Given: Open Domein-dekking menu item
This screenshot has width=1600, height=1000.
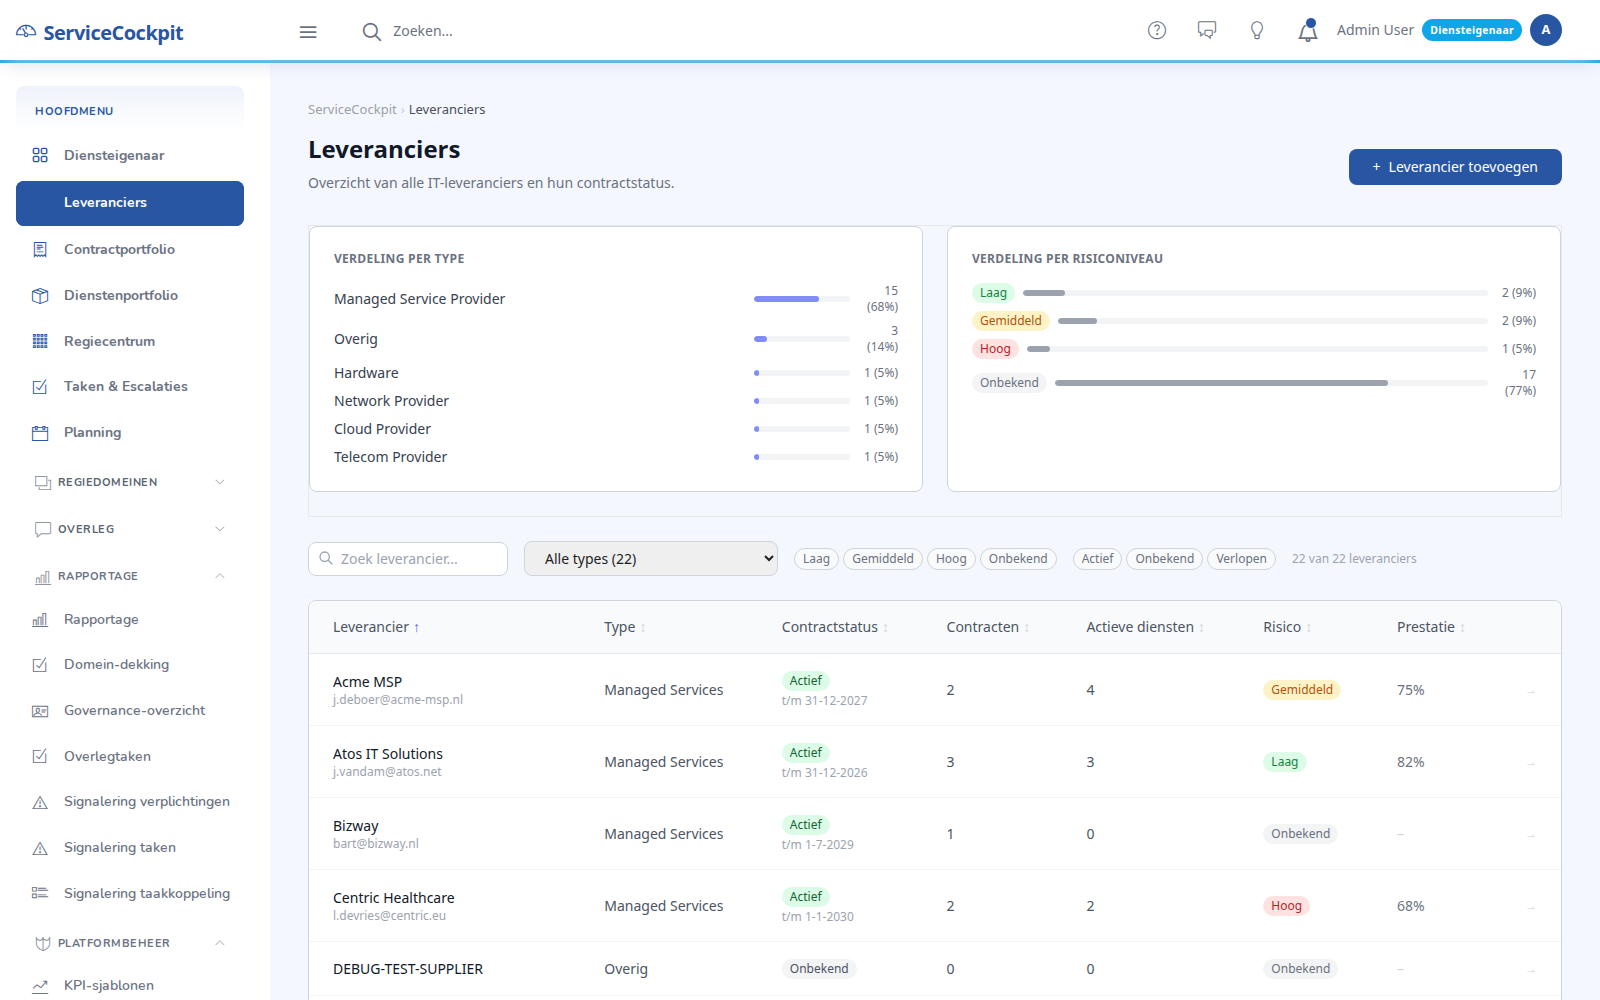Looking at the screenshot, I should 130,665.
